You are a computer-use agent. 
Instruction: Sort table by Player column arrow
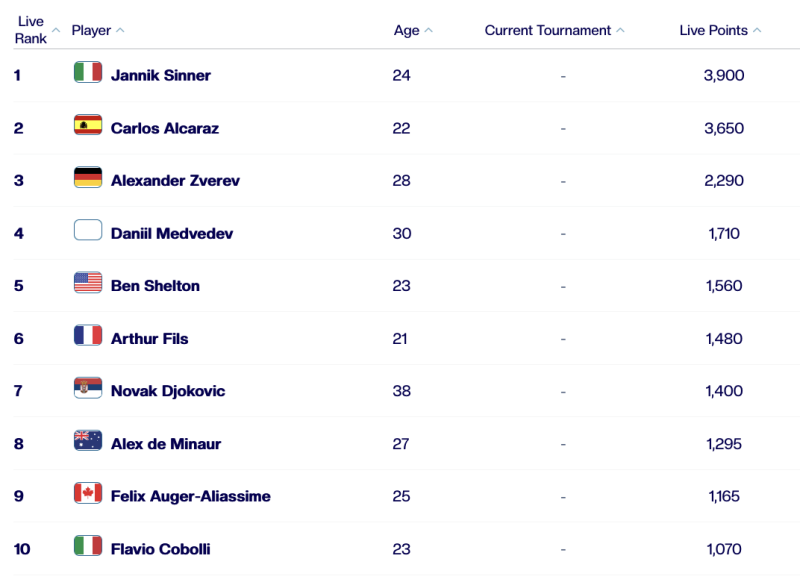pyautogui.click(x=120, y=30)
